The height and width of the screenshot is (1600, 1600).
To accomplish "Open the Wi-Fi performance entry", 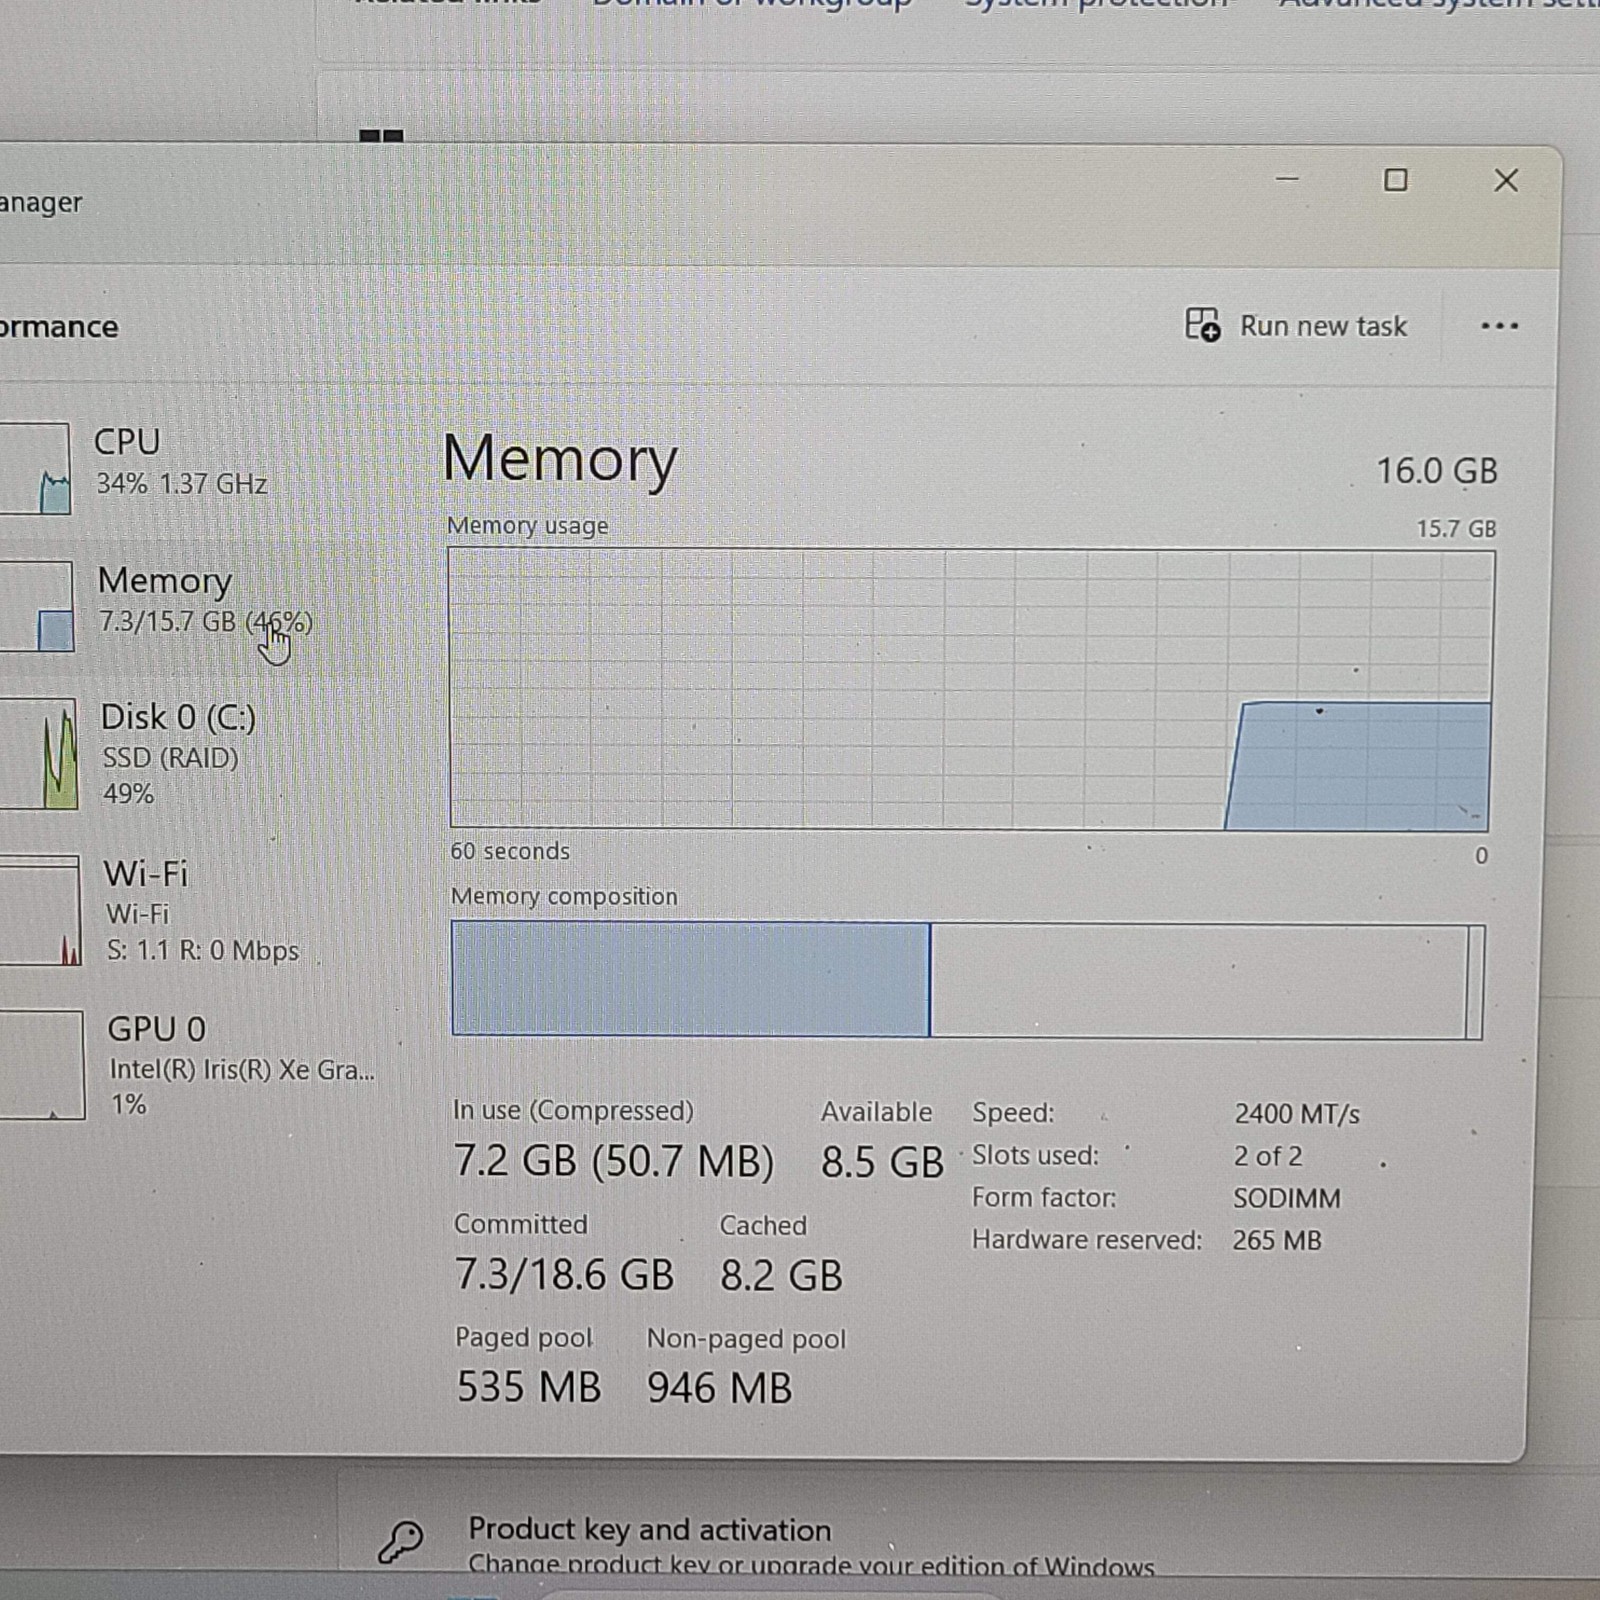I will [x=190, y=911].
